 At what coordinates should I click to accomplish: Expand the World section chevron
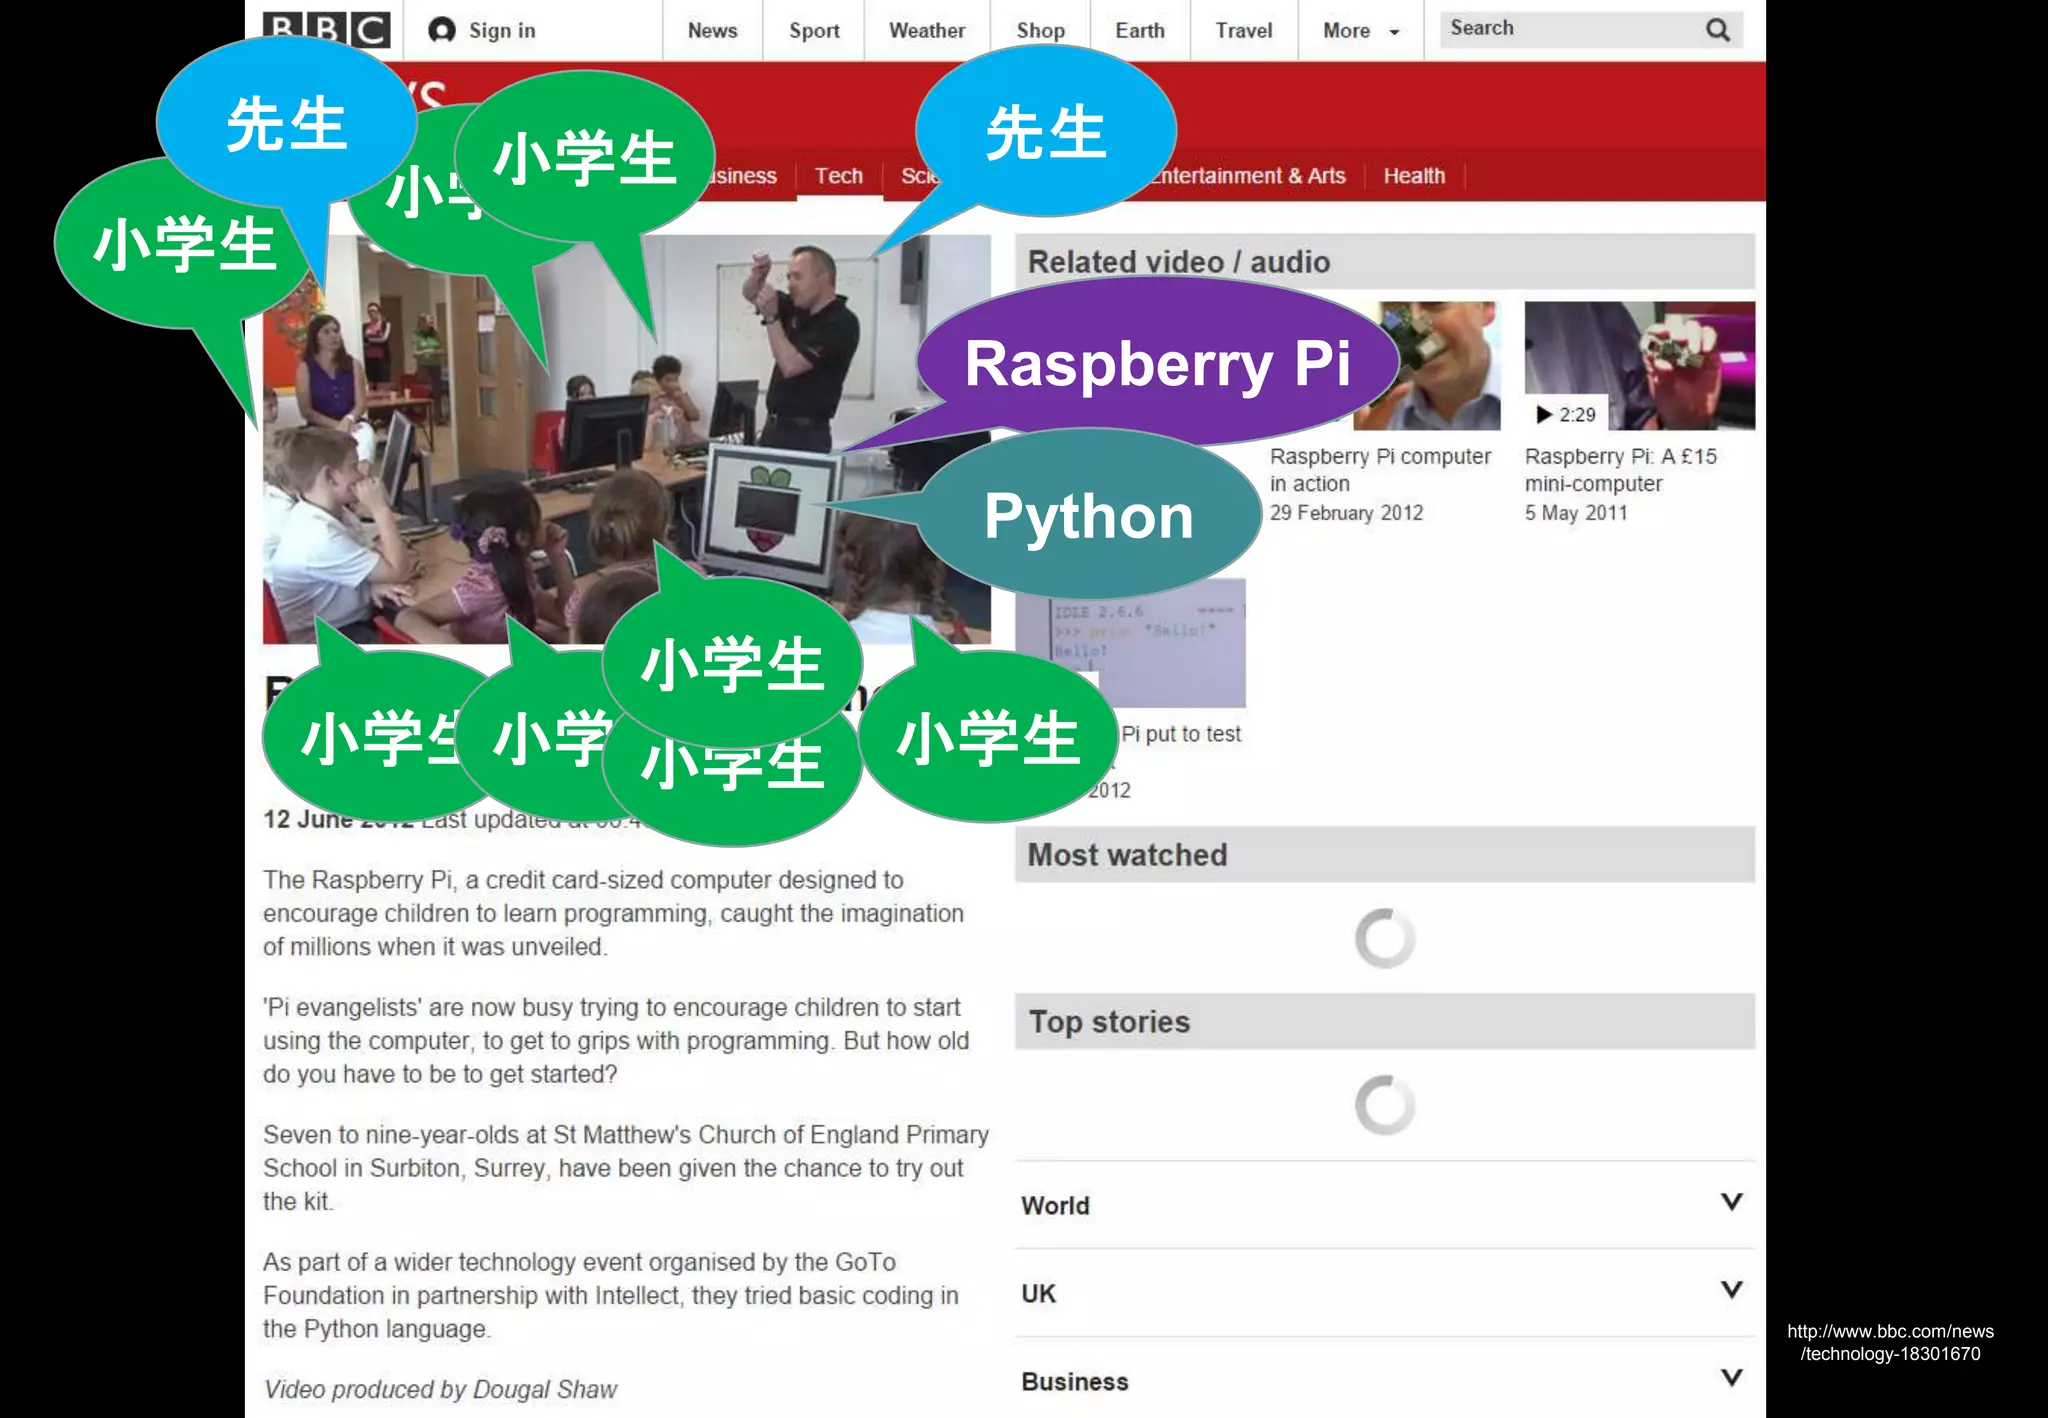pos(1731,1202)
